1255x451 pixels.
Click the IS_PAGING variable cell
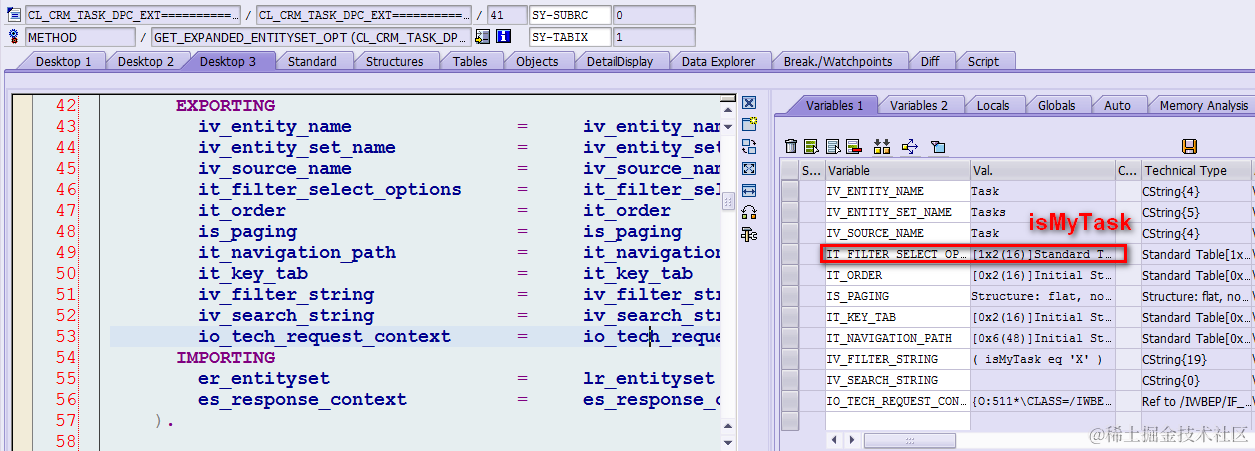(x=897, y=296)
